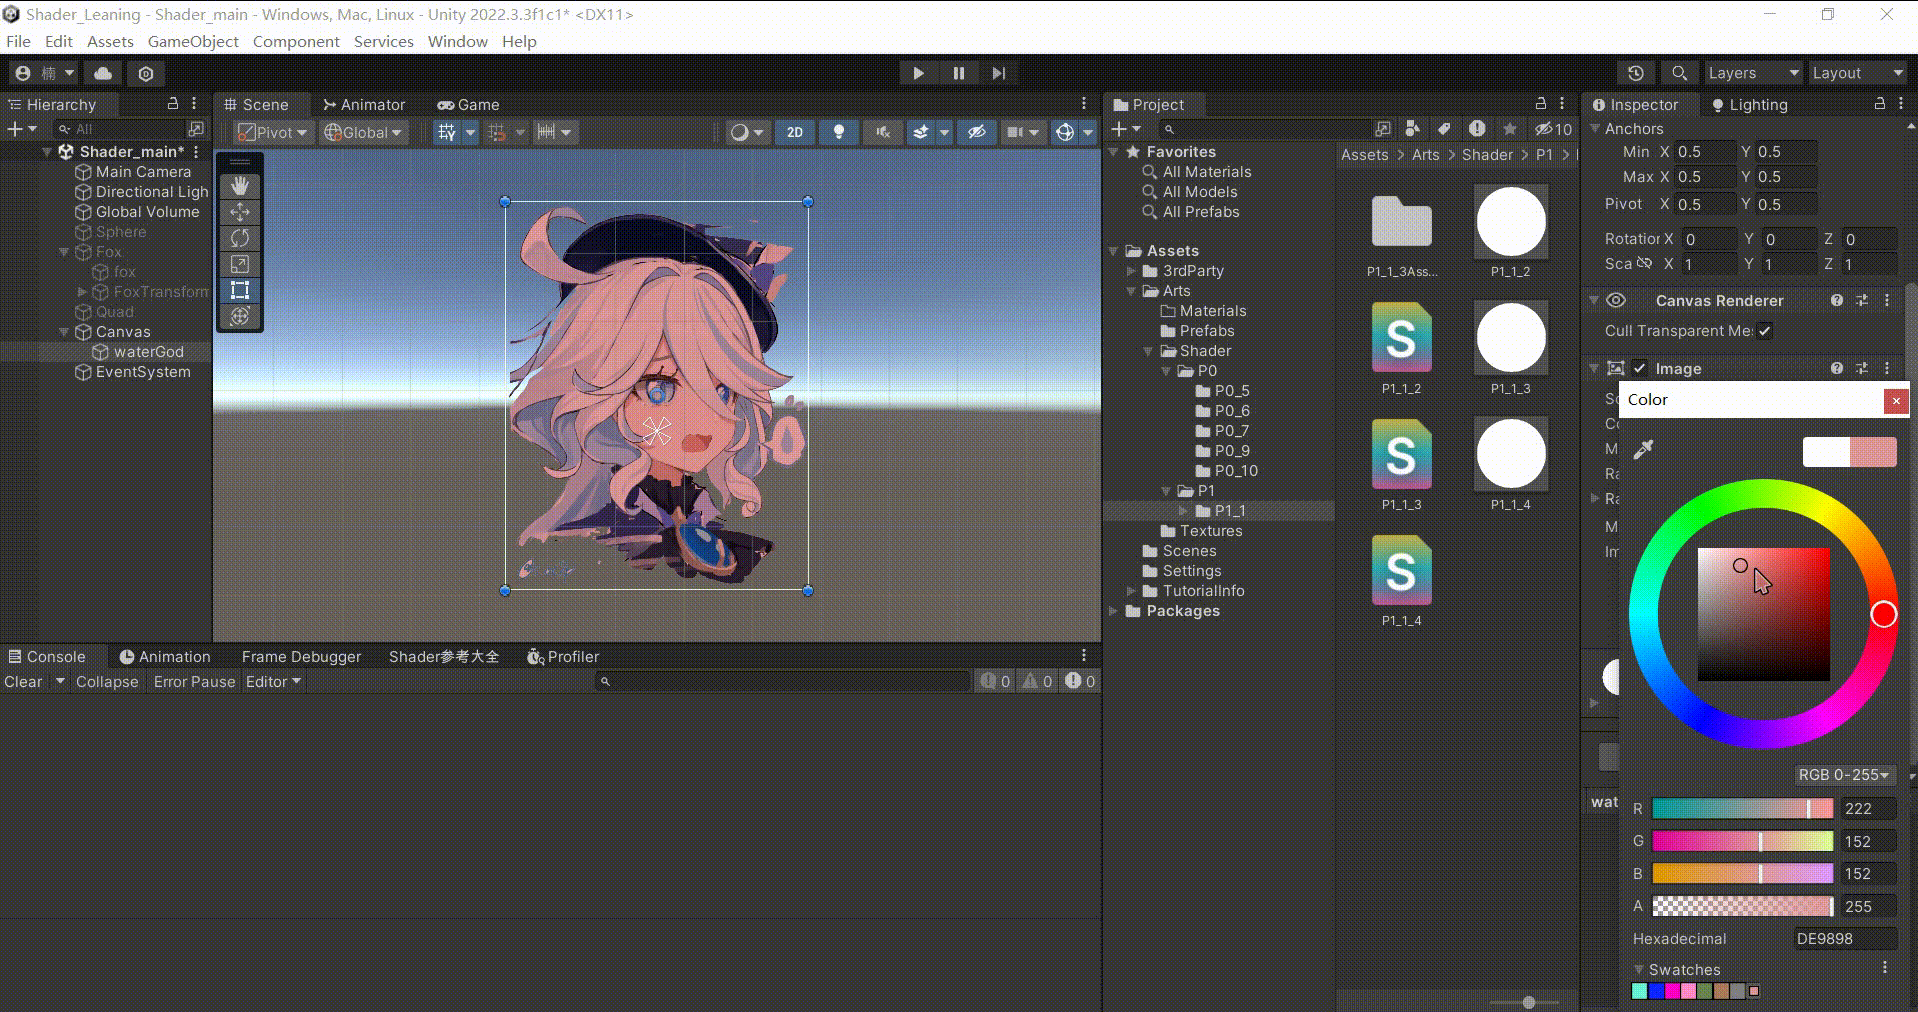
Task: Click the Project add plus button
Action: click(x=1119, y=129)
